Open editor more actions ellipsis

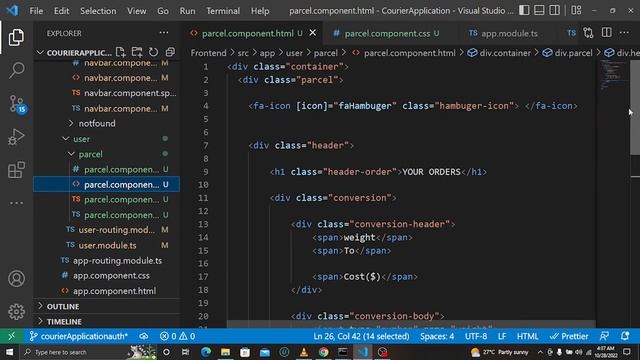coord(624,33)
